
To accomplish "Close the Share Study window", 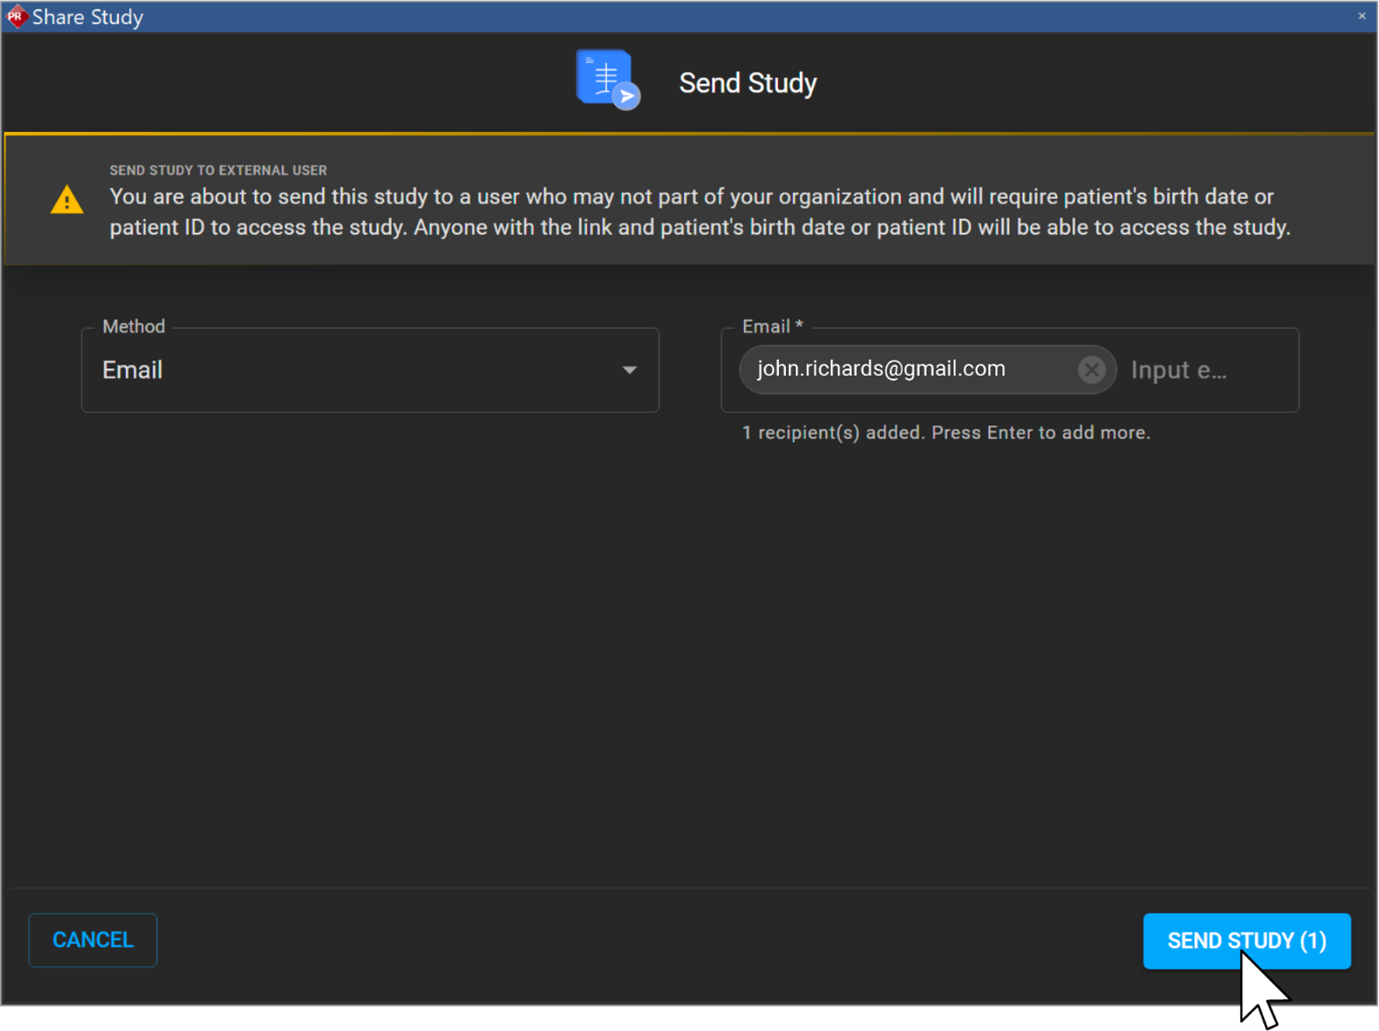I will coord(1361,16).
